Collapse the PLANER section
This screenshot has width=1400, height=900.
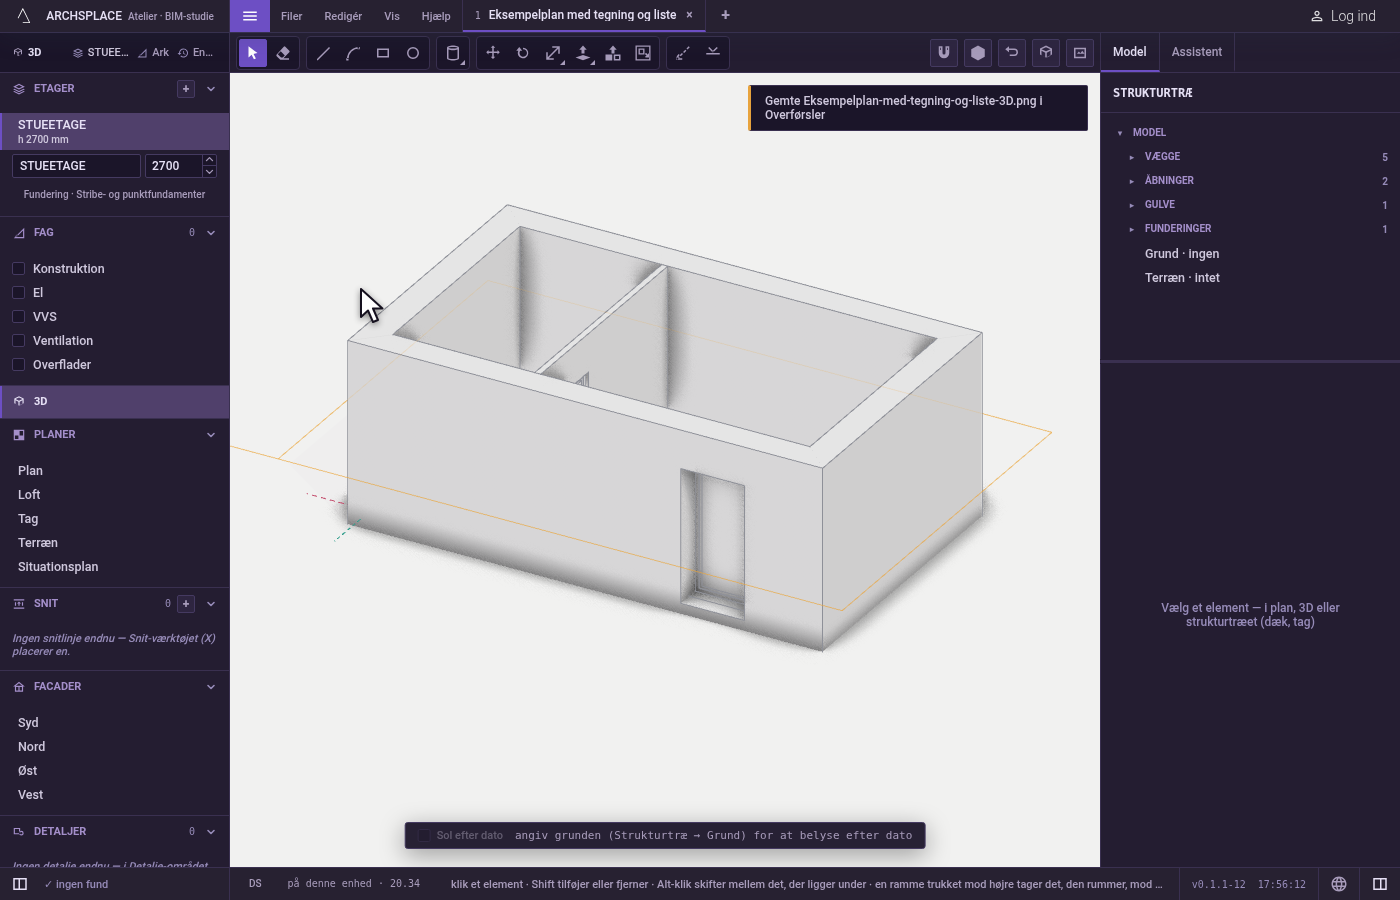[211, 435]
